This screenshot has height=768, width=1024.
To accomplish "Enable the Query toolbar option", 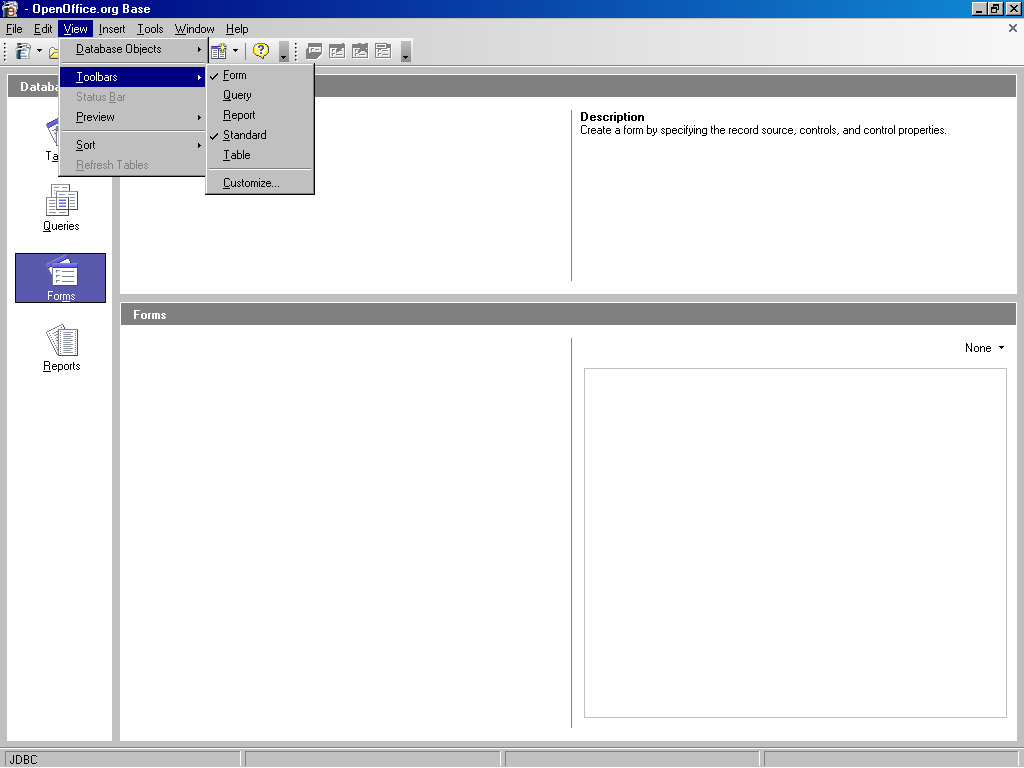I will [x=237, y=95].
